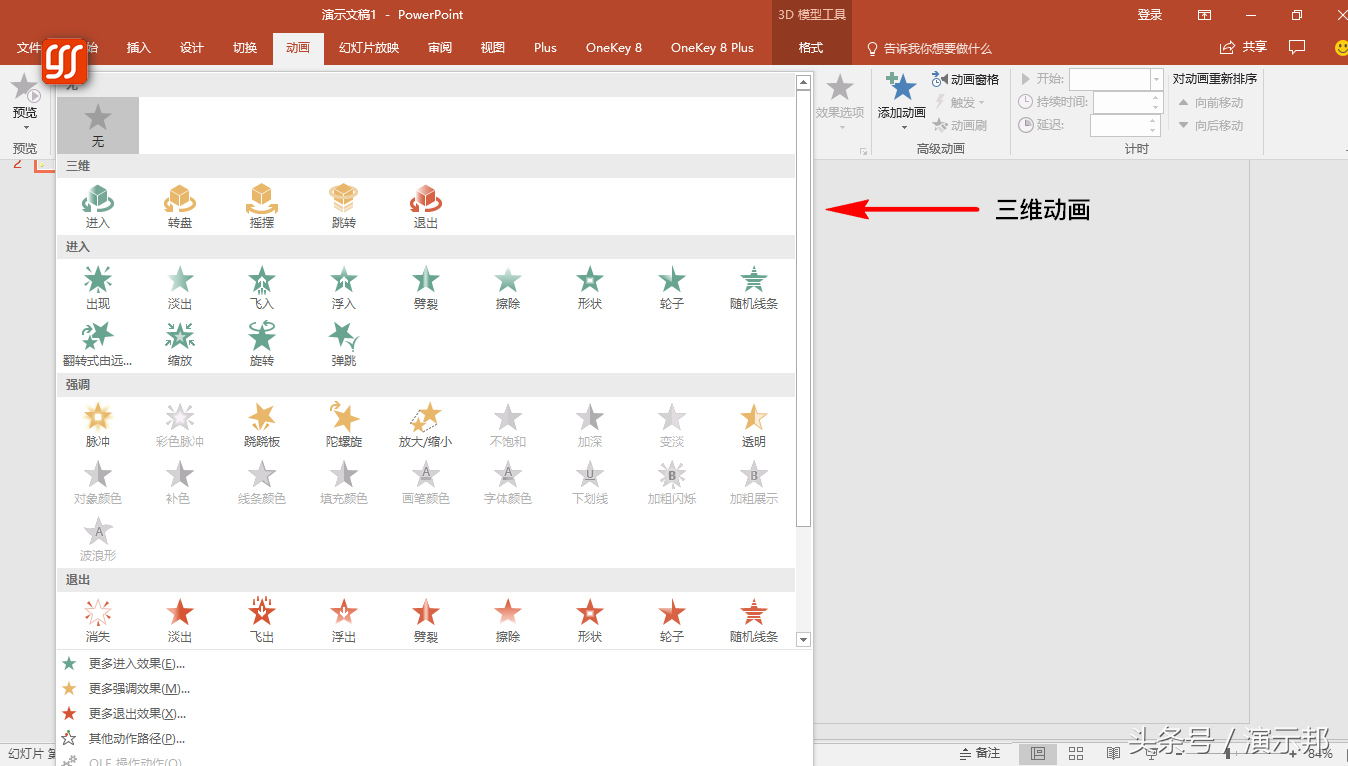1348x766 pixels.
Task: Open the 开始 timing combo box
Action: click(1116, 79)
